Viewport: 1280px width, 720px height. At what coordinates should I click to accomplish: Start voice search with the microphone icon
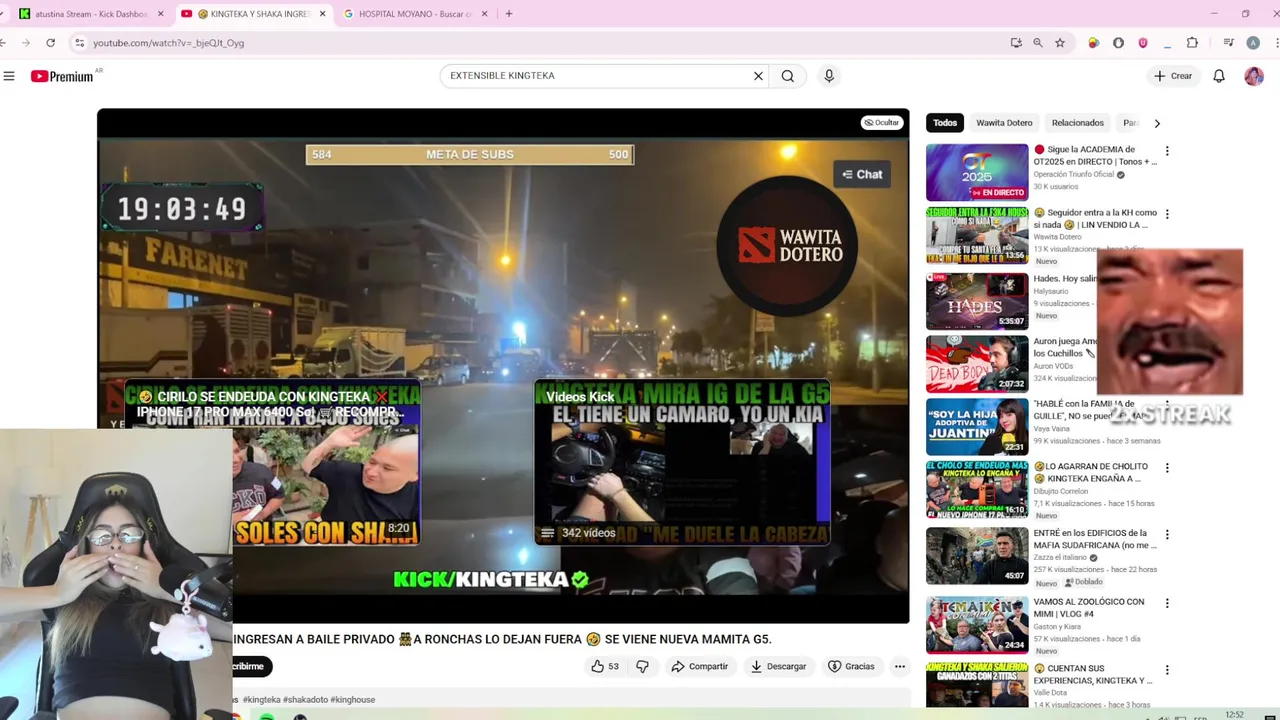tap(829, 76)
